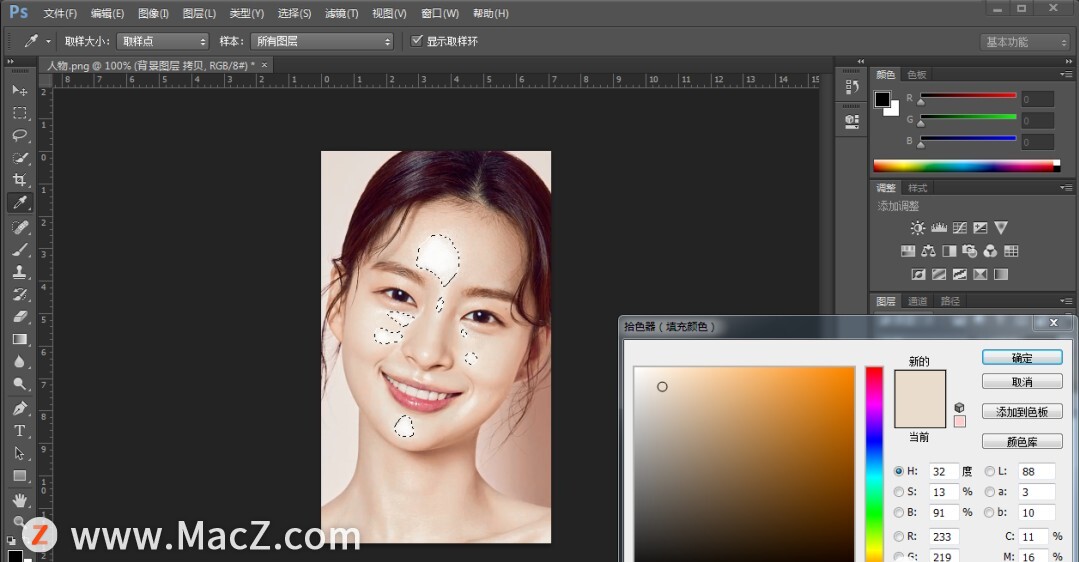The width and height of the screenshot is (1079, 562).
Task: Open the 样本 所有图层 dropdown
Action: 322,41
